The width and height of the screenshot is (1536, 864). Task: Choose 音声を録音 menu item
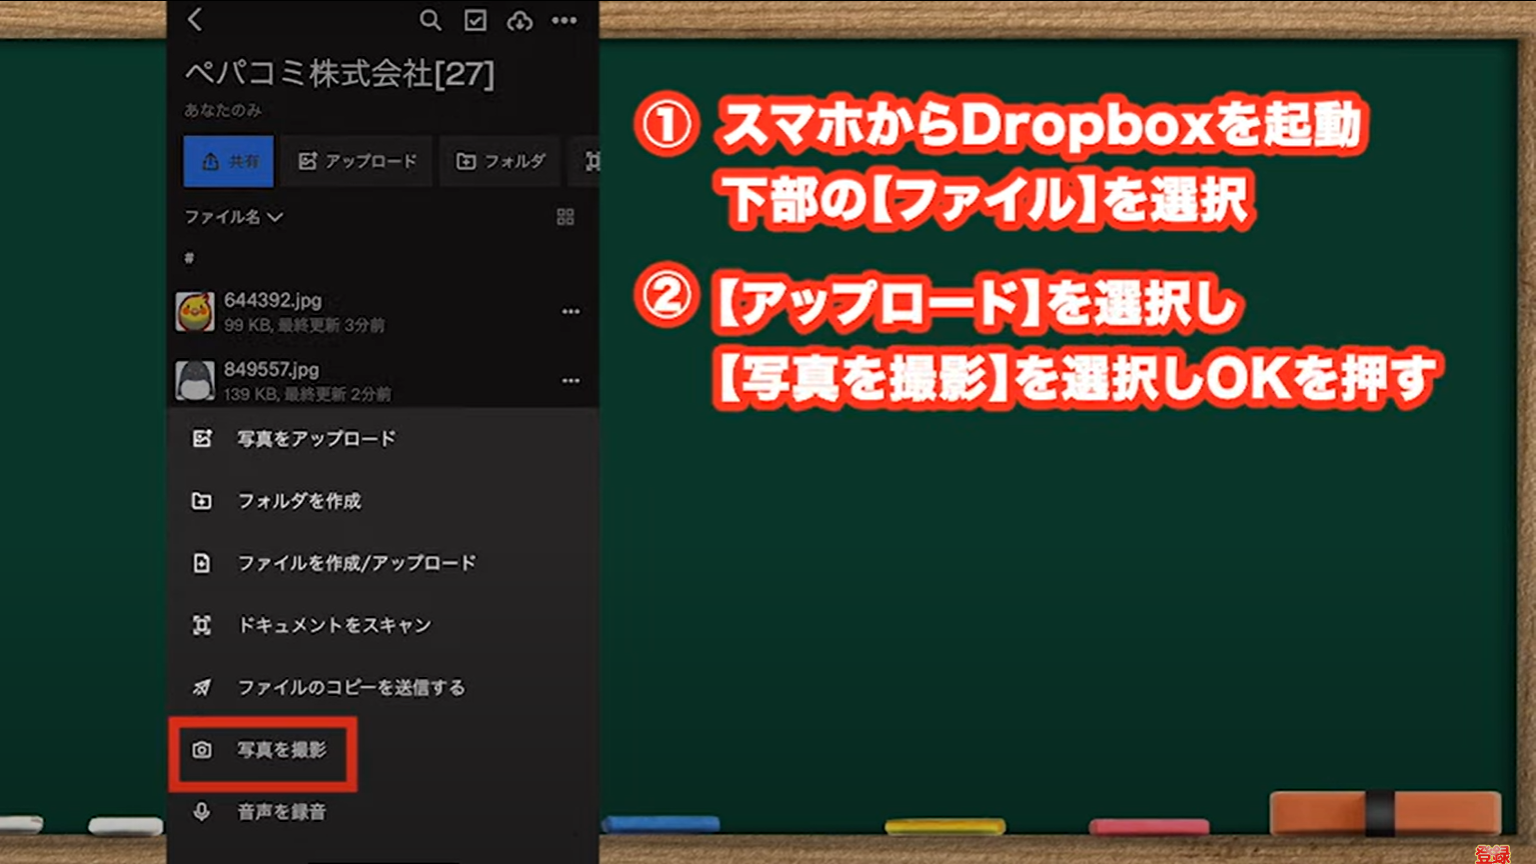(383, 811)
